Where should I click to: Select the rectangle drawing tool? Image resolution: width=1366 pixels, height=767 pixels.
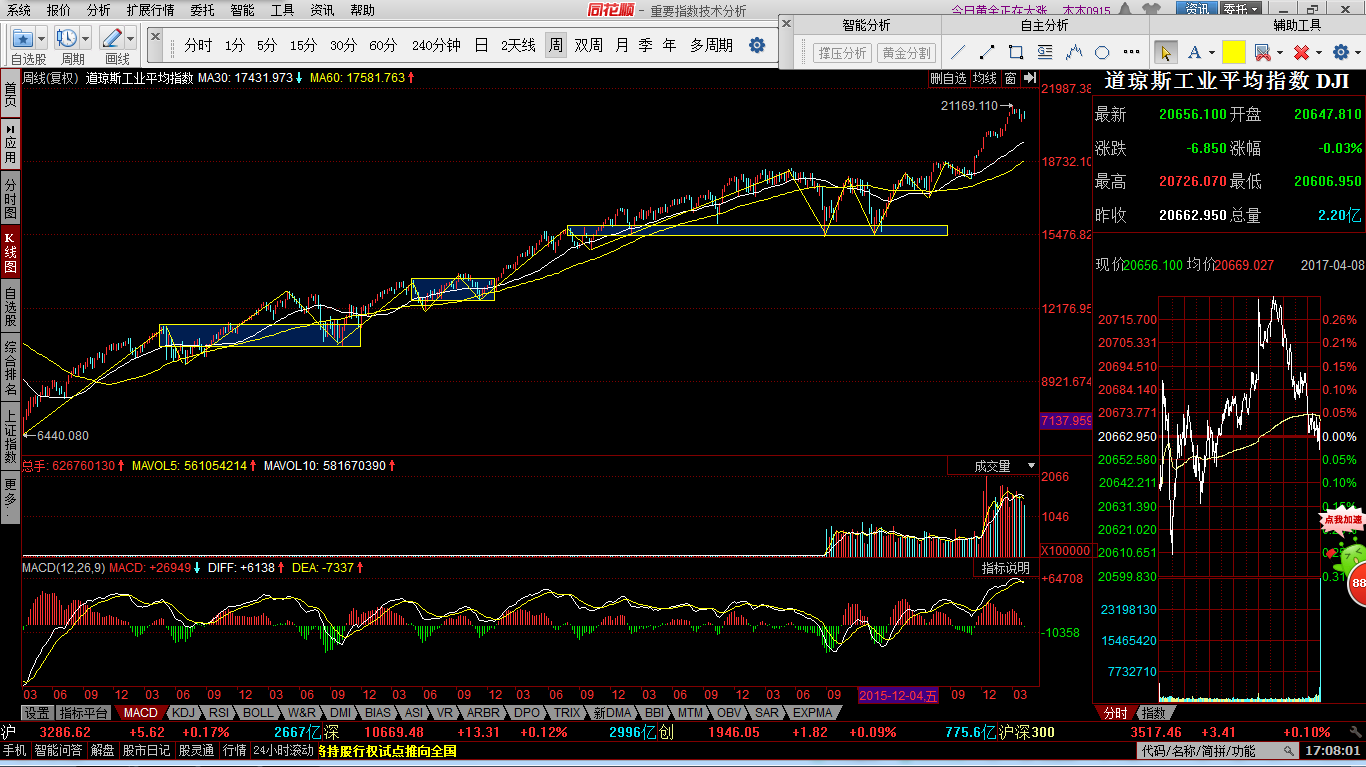click(x=1016, y=52)
